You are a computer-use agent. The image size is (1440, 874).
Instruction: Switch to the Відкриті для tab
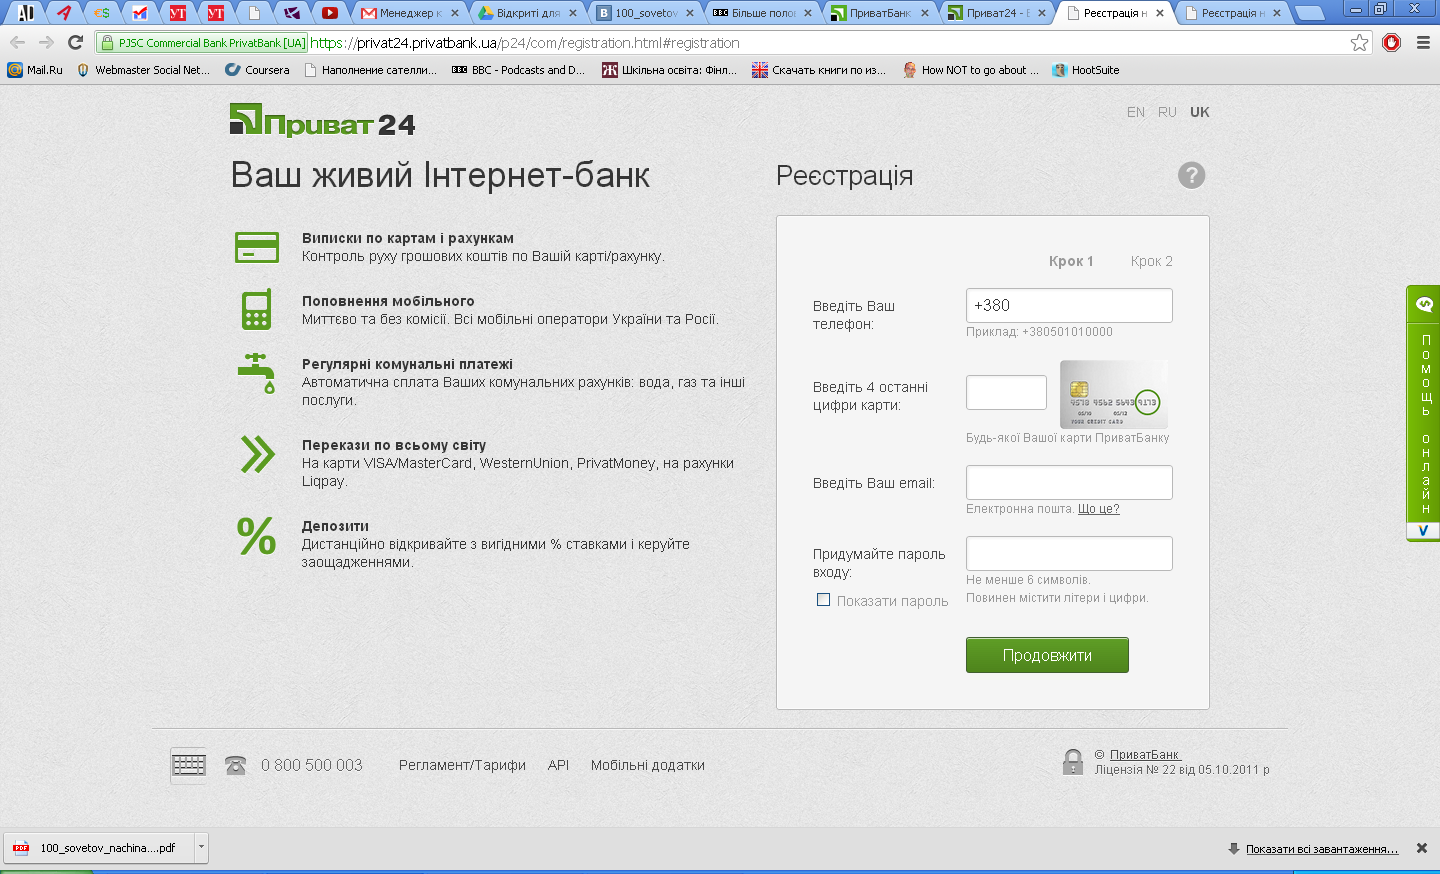pyautogui.click(x=527, y=13)
